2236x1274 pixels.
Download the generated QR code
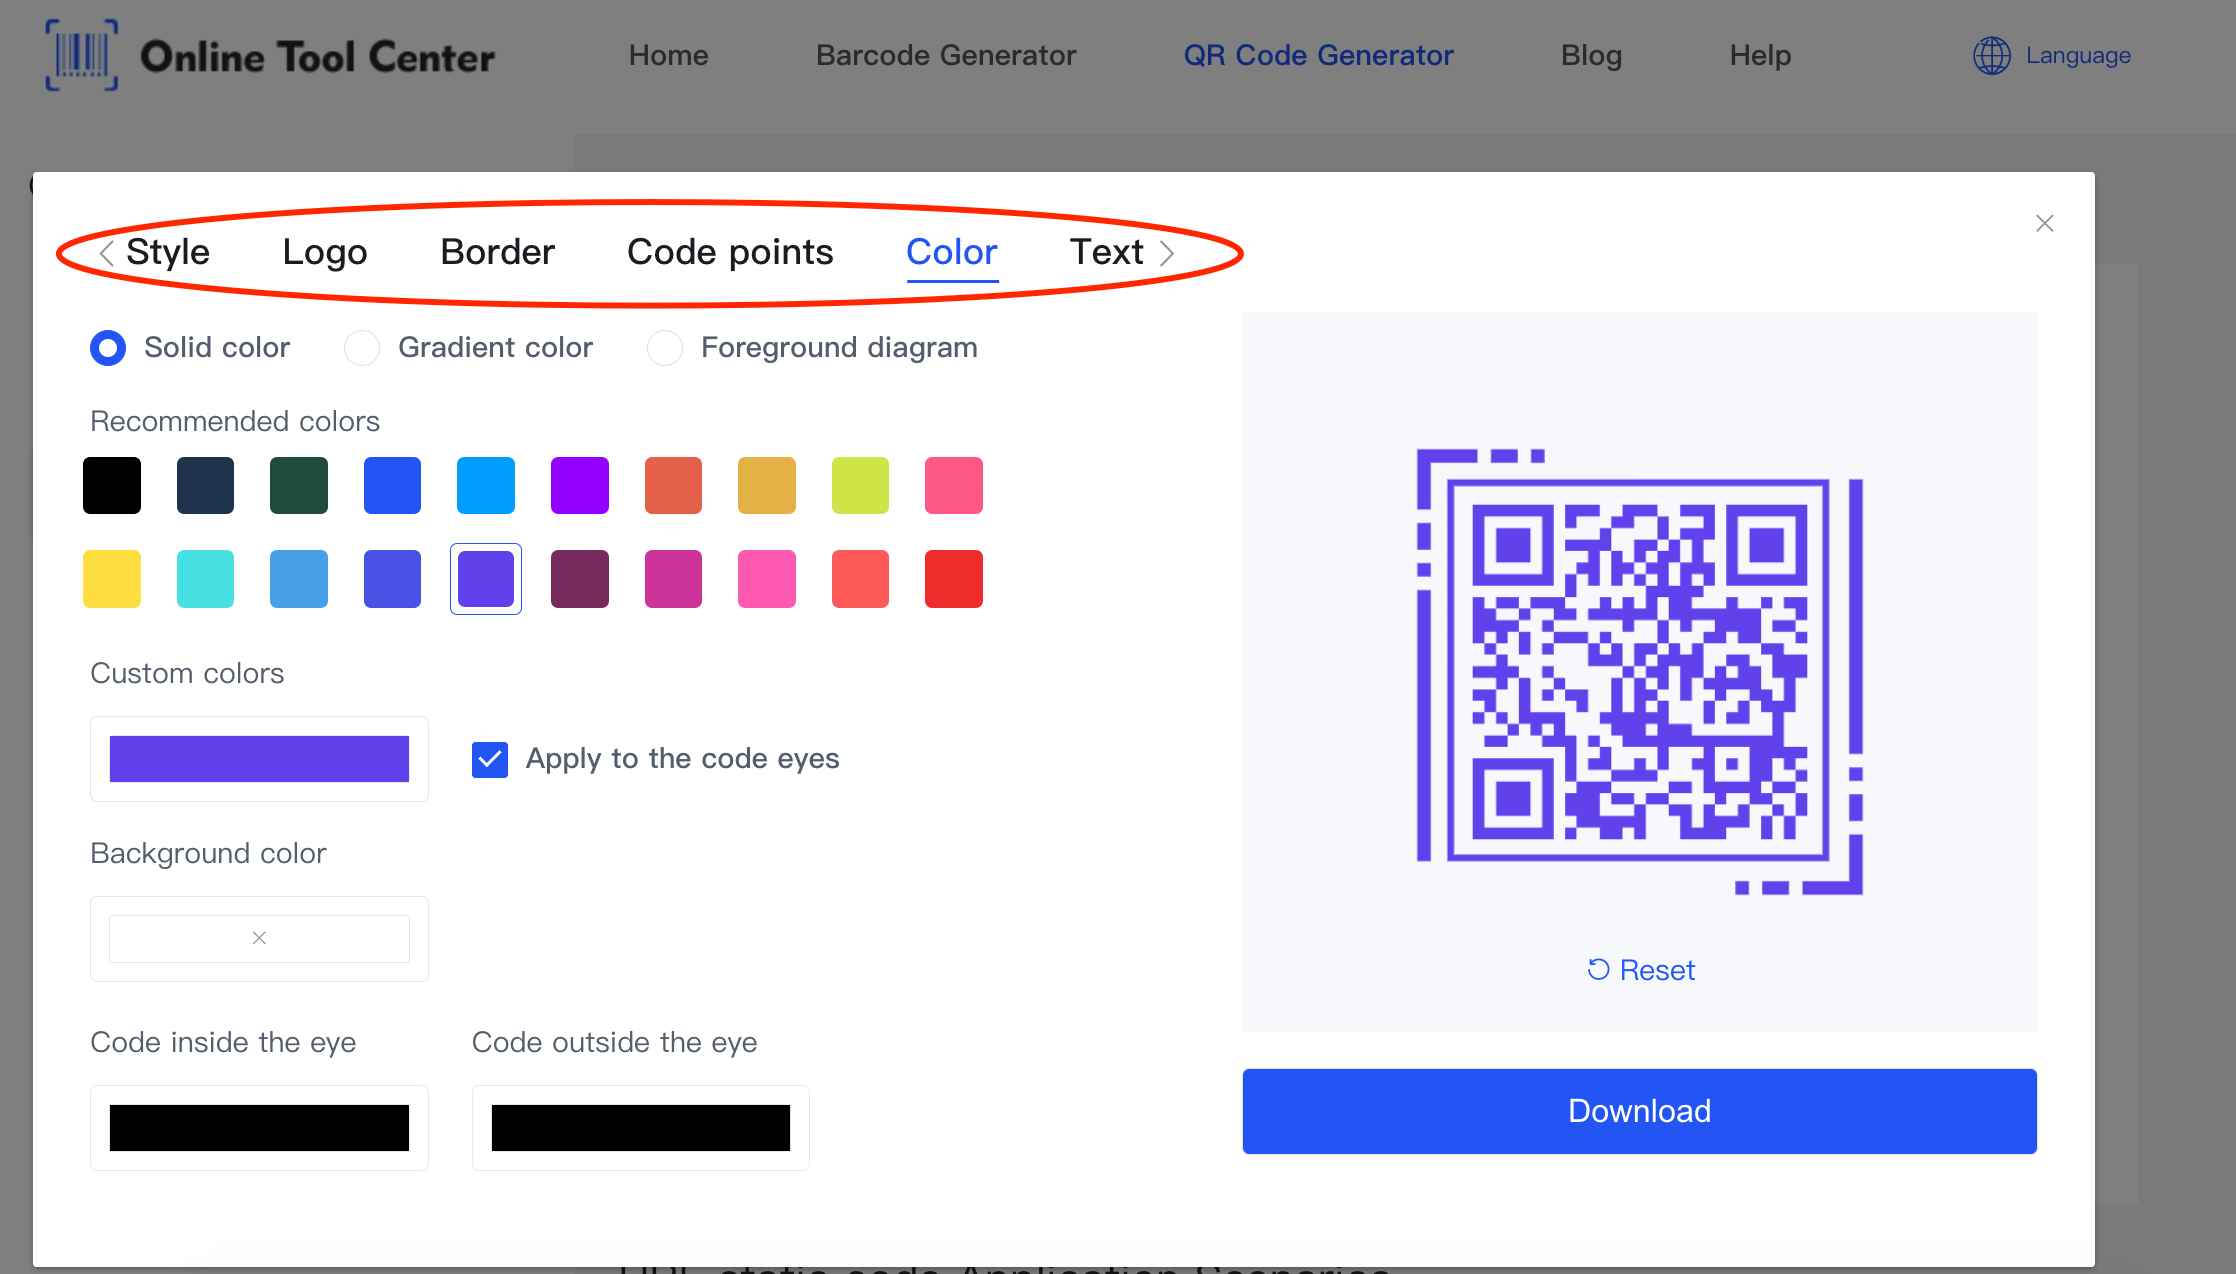click(1639, 1110)
